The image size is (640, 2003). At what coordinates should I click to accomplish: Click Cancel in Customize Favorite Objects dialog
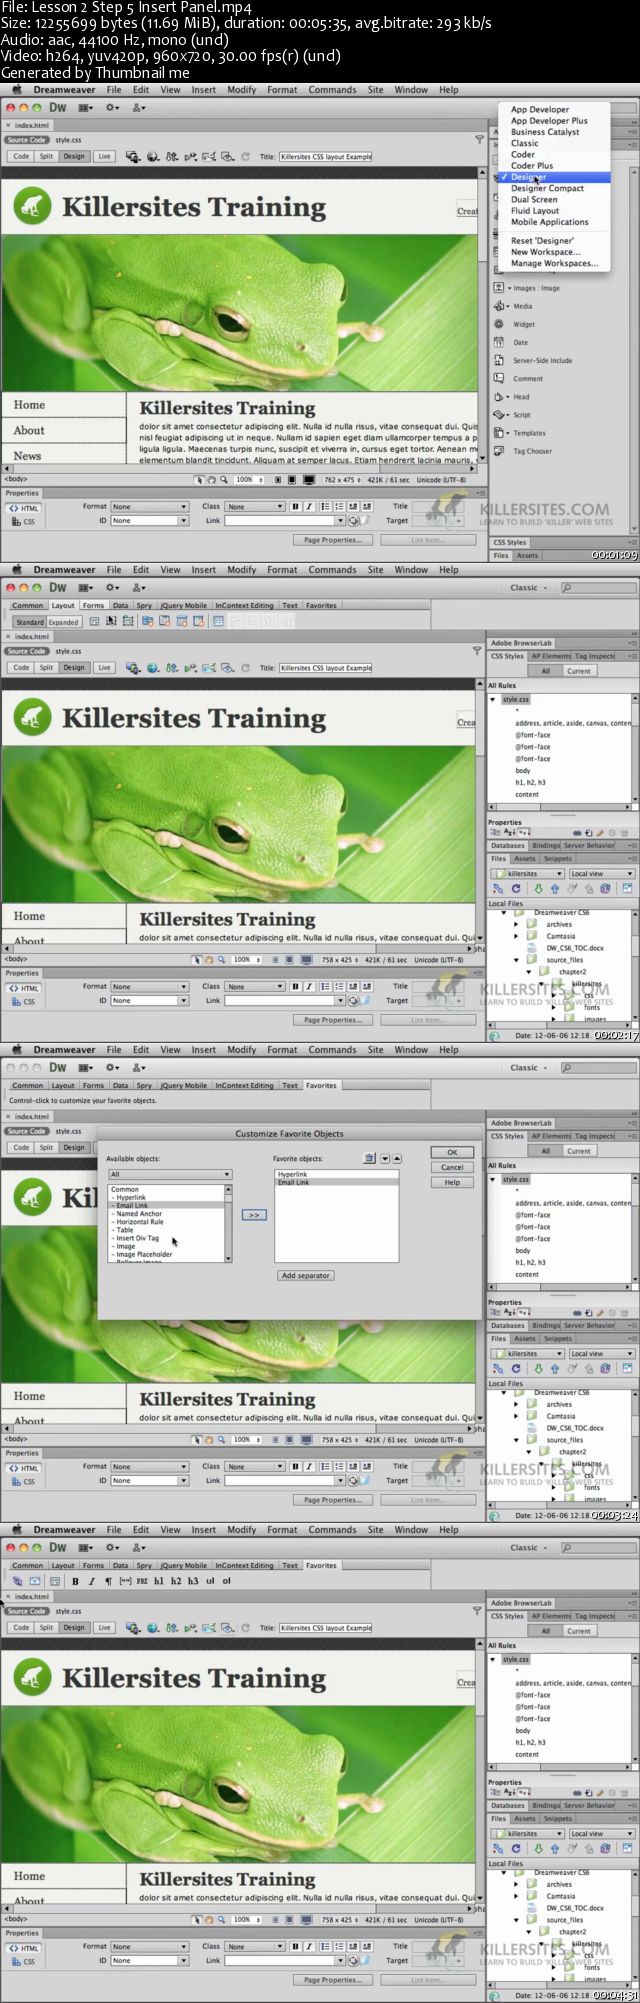[452, 1167]
